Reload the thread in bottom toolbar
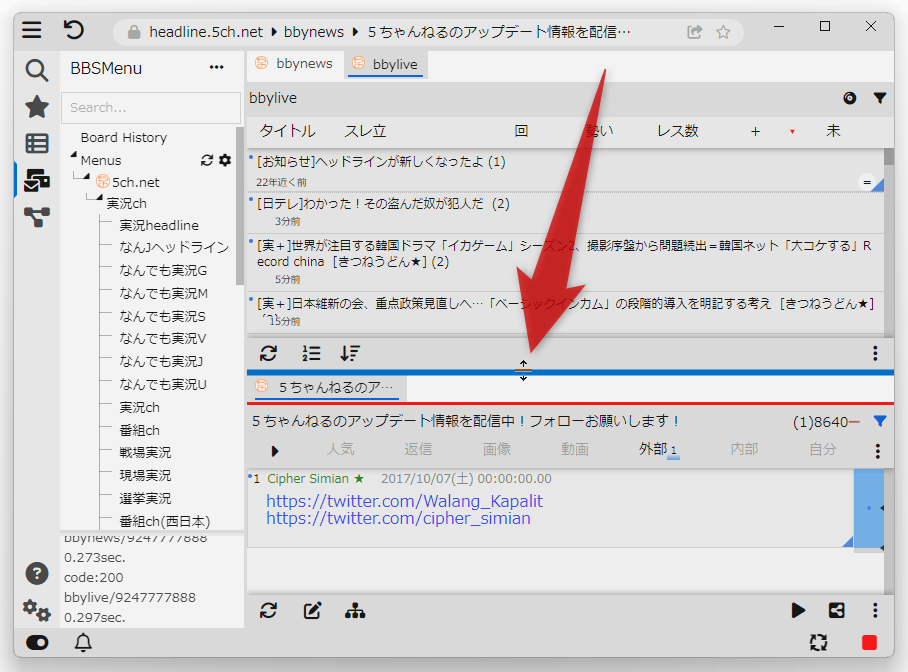This screenshot has width=908, height=672. click(x=268, y=611)
